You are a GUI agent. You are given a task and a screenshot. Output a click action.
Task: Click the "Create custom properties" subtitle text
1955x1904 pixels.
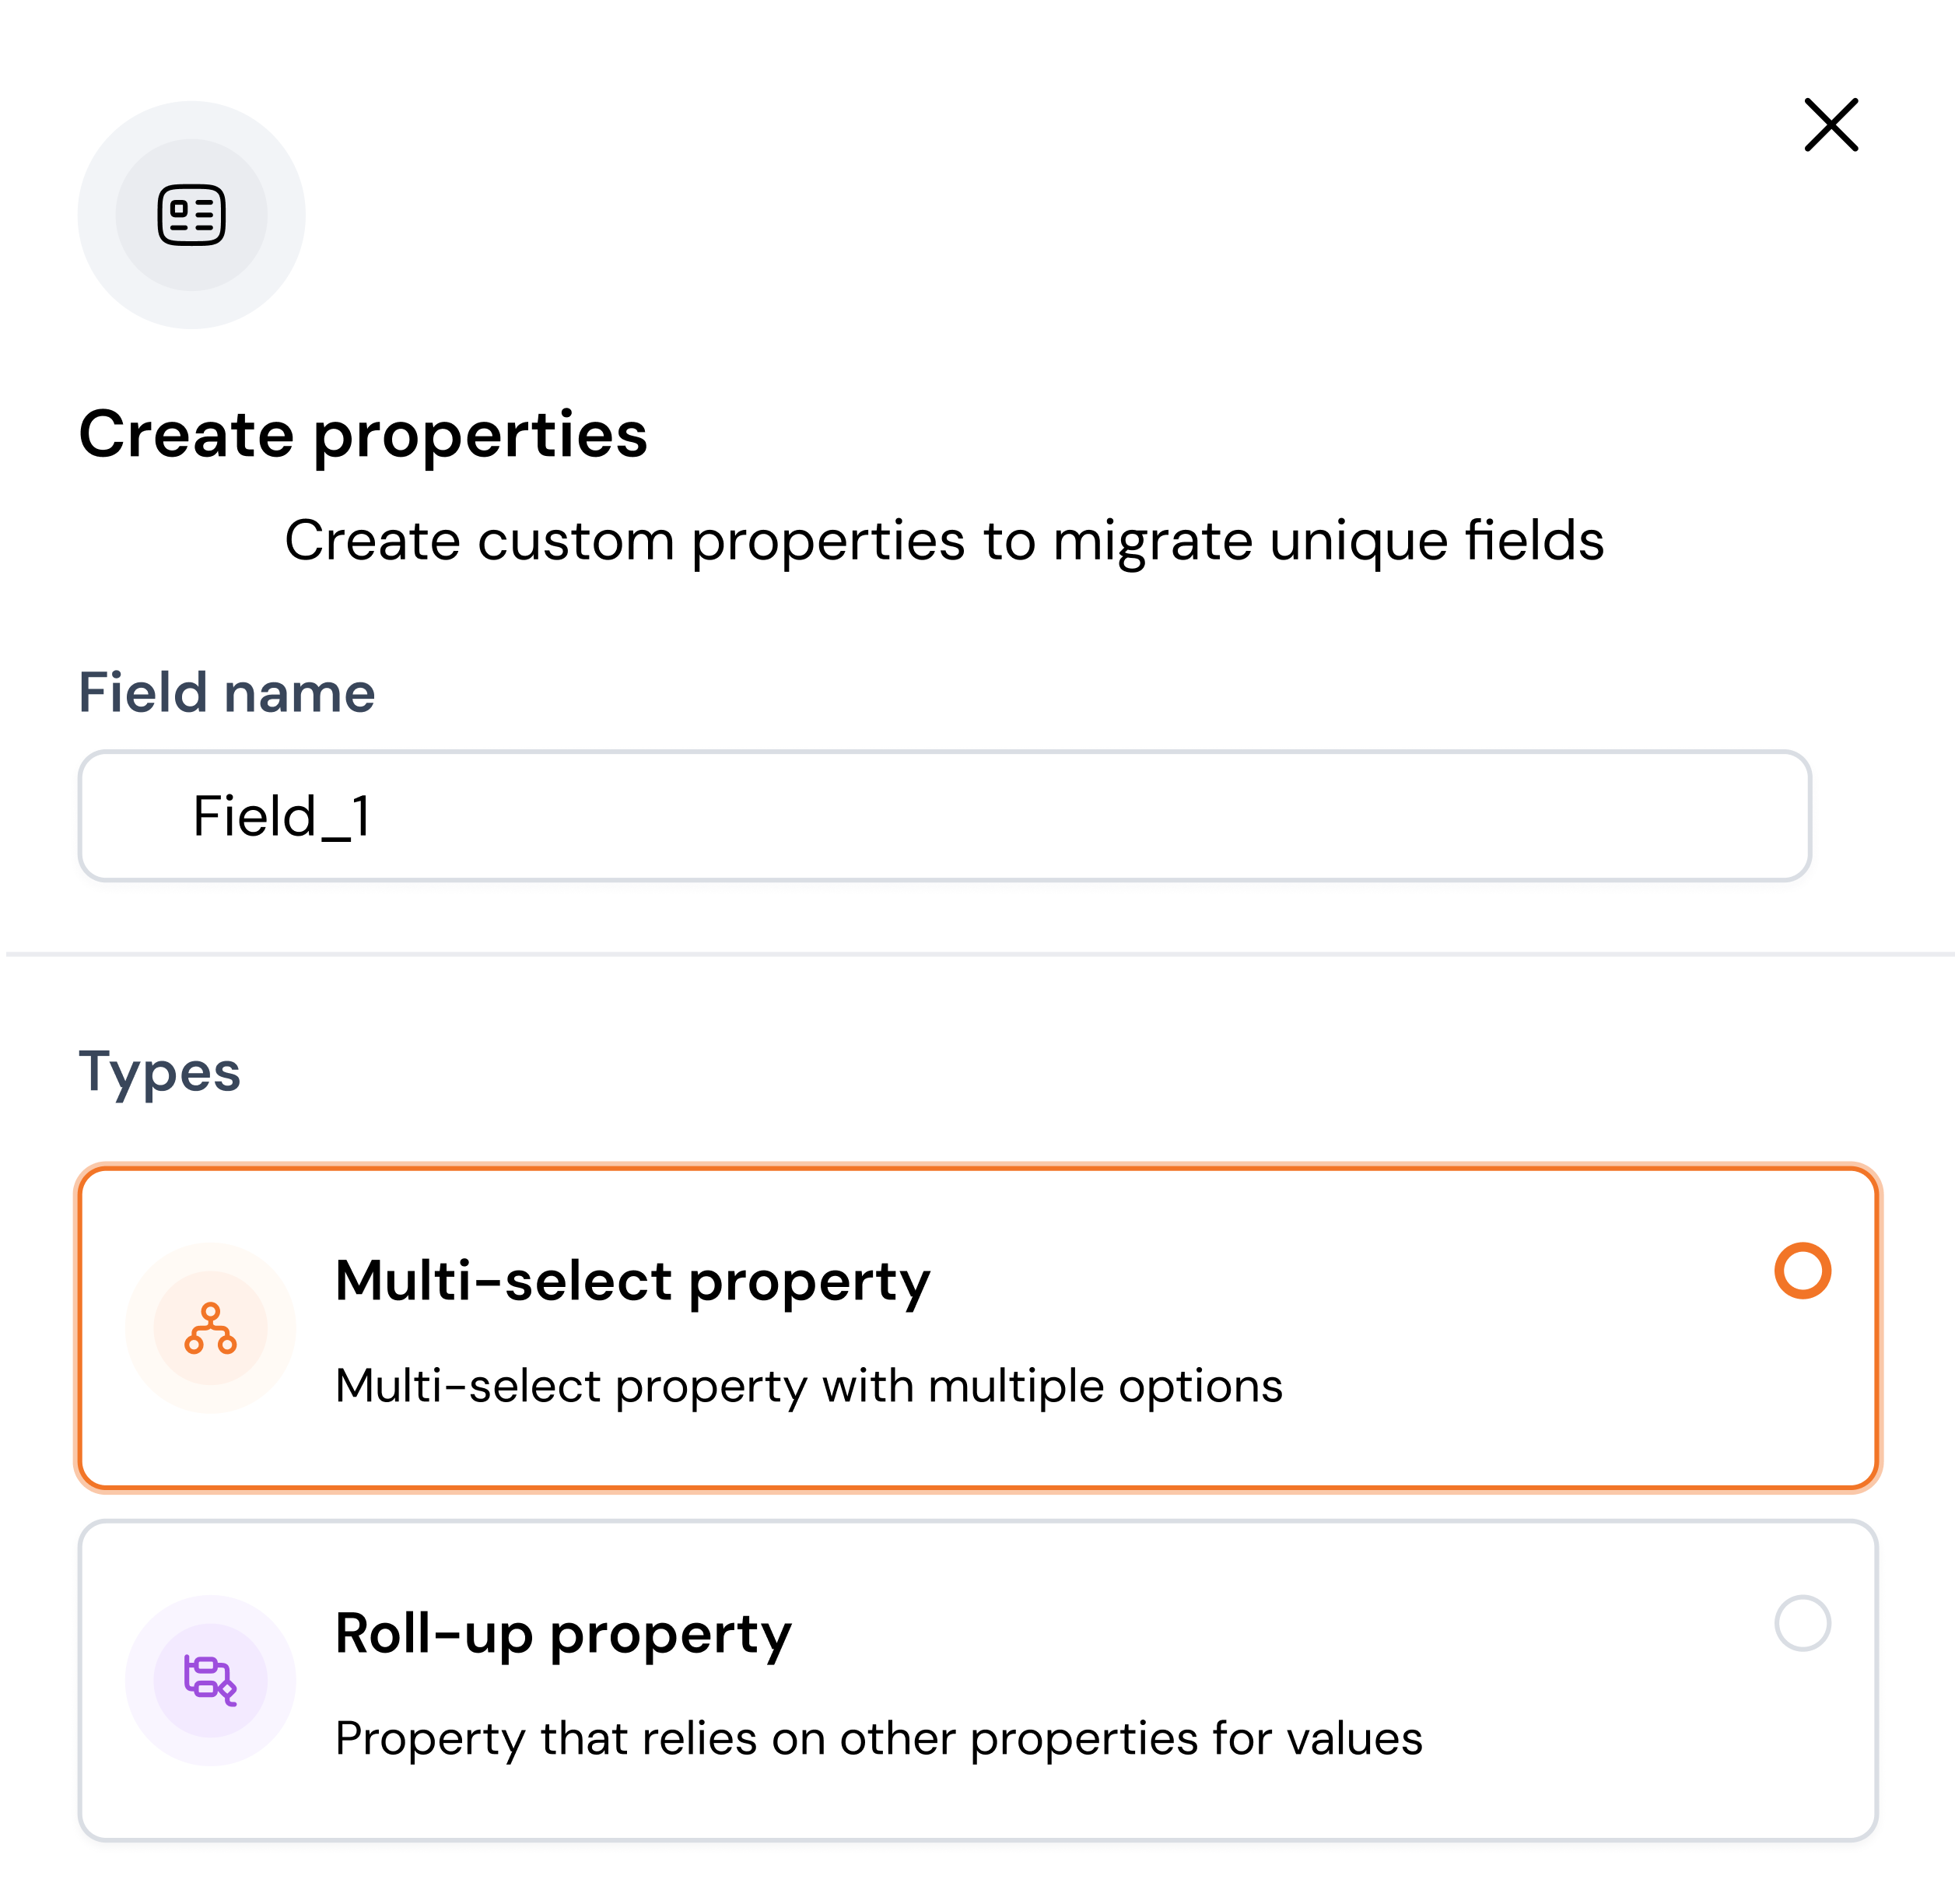944,541
